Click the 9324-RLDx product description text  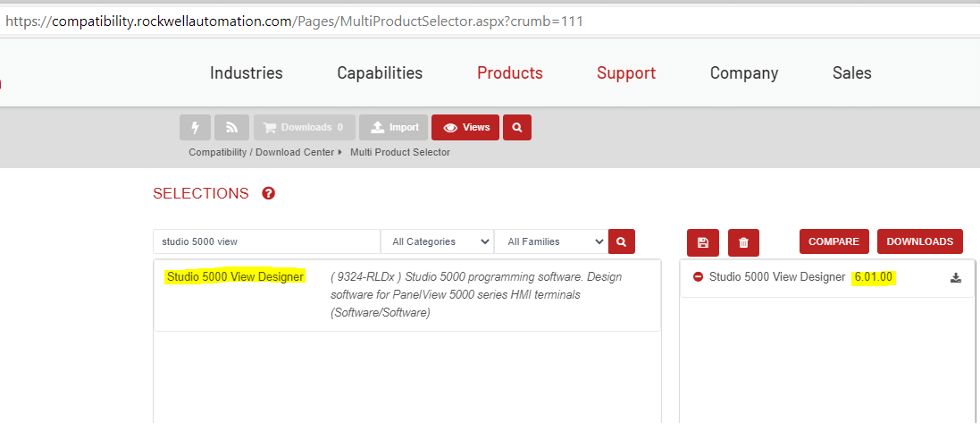pyautogui.click(x=476, y=295)
